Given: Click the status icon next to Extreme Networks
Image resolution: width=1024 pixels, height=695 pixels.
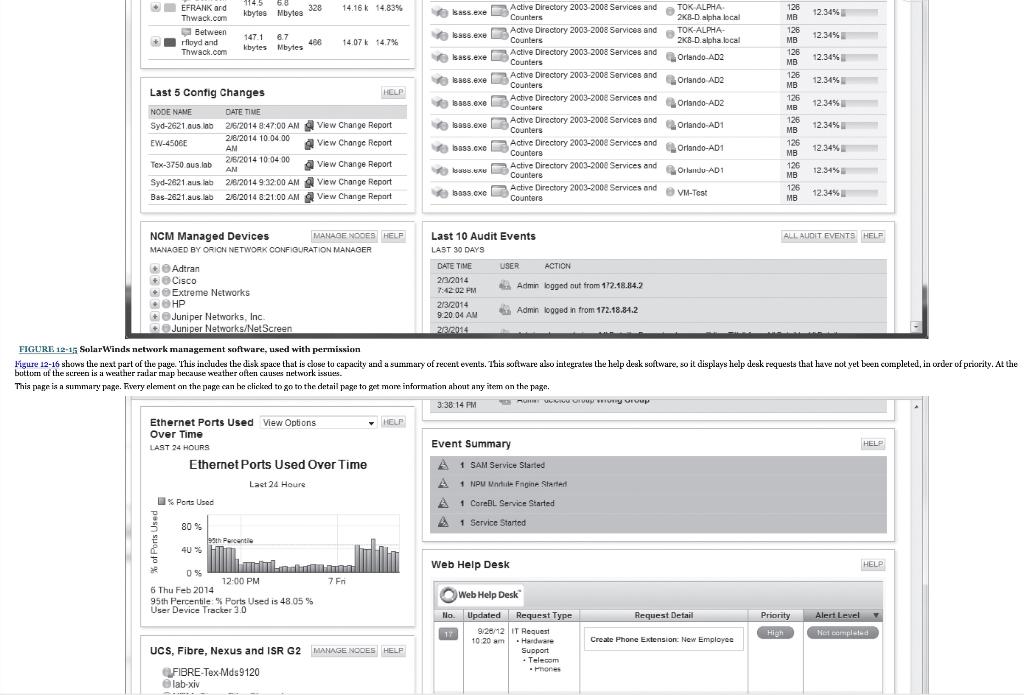Looking at the screenshot, I should pyautogui.click(x=166, y=293).
